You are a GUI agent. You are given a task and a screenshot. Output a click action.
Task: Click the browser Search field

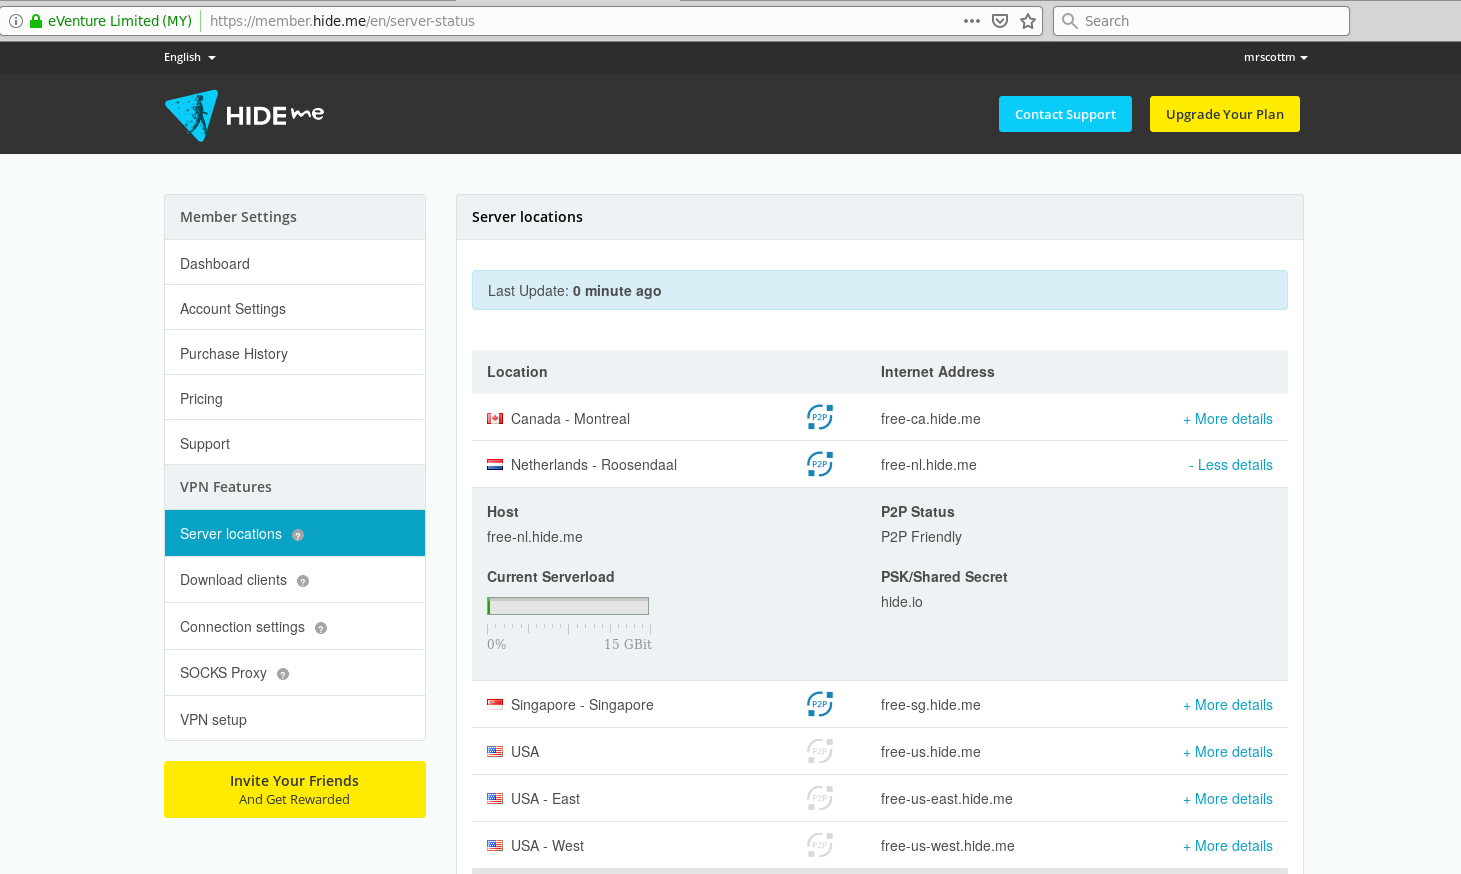[x=1201, y=21]
